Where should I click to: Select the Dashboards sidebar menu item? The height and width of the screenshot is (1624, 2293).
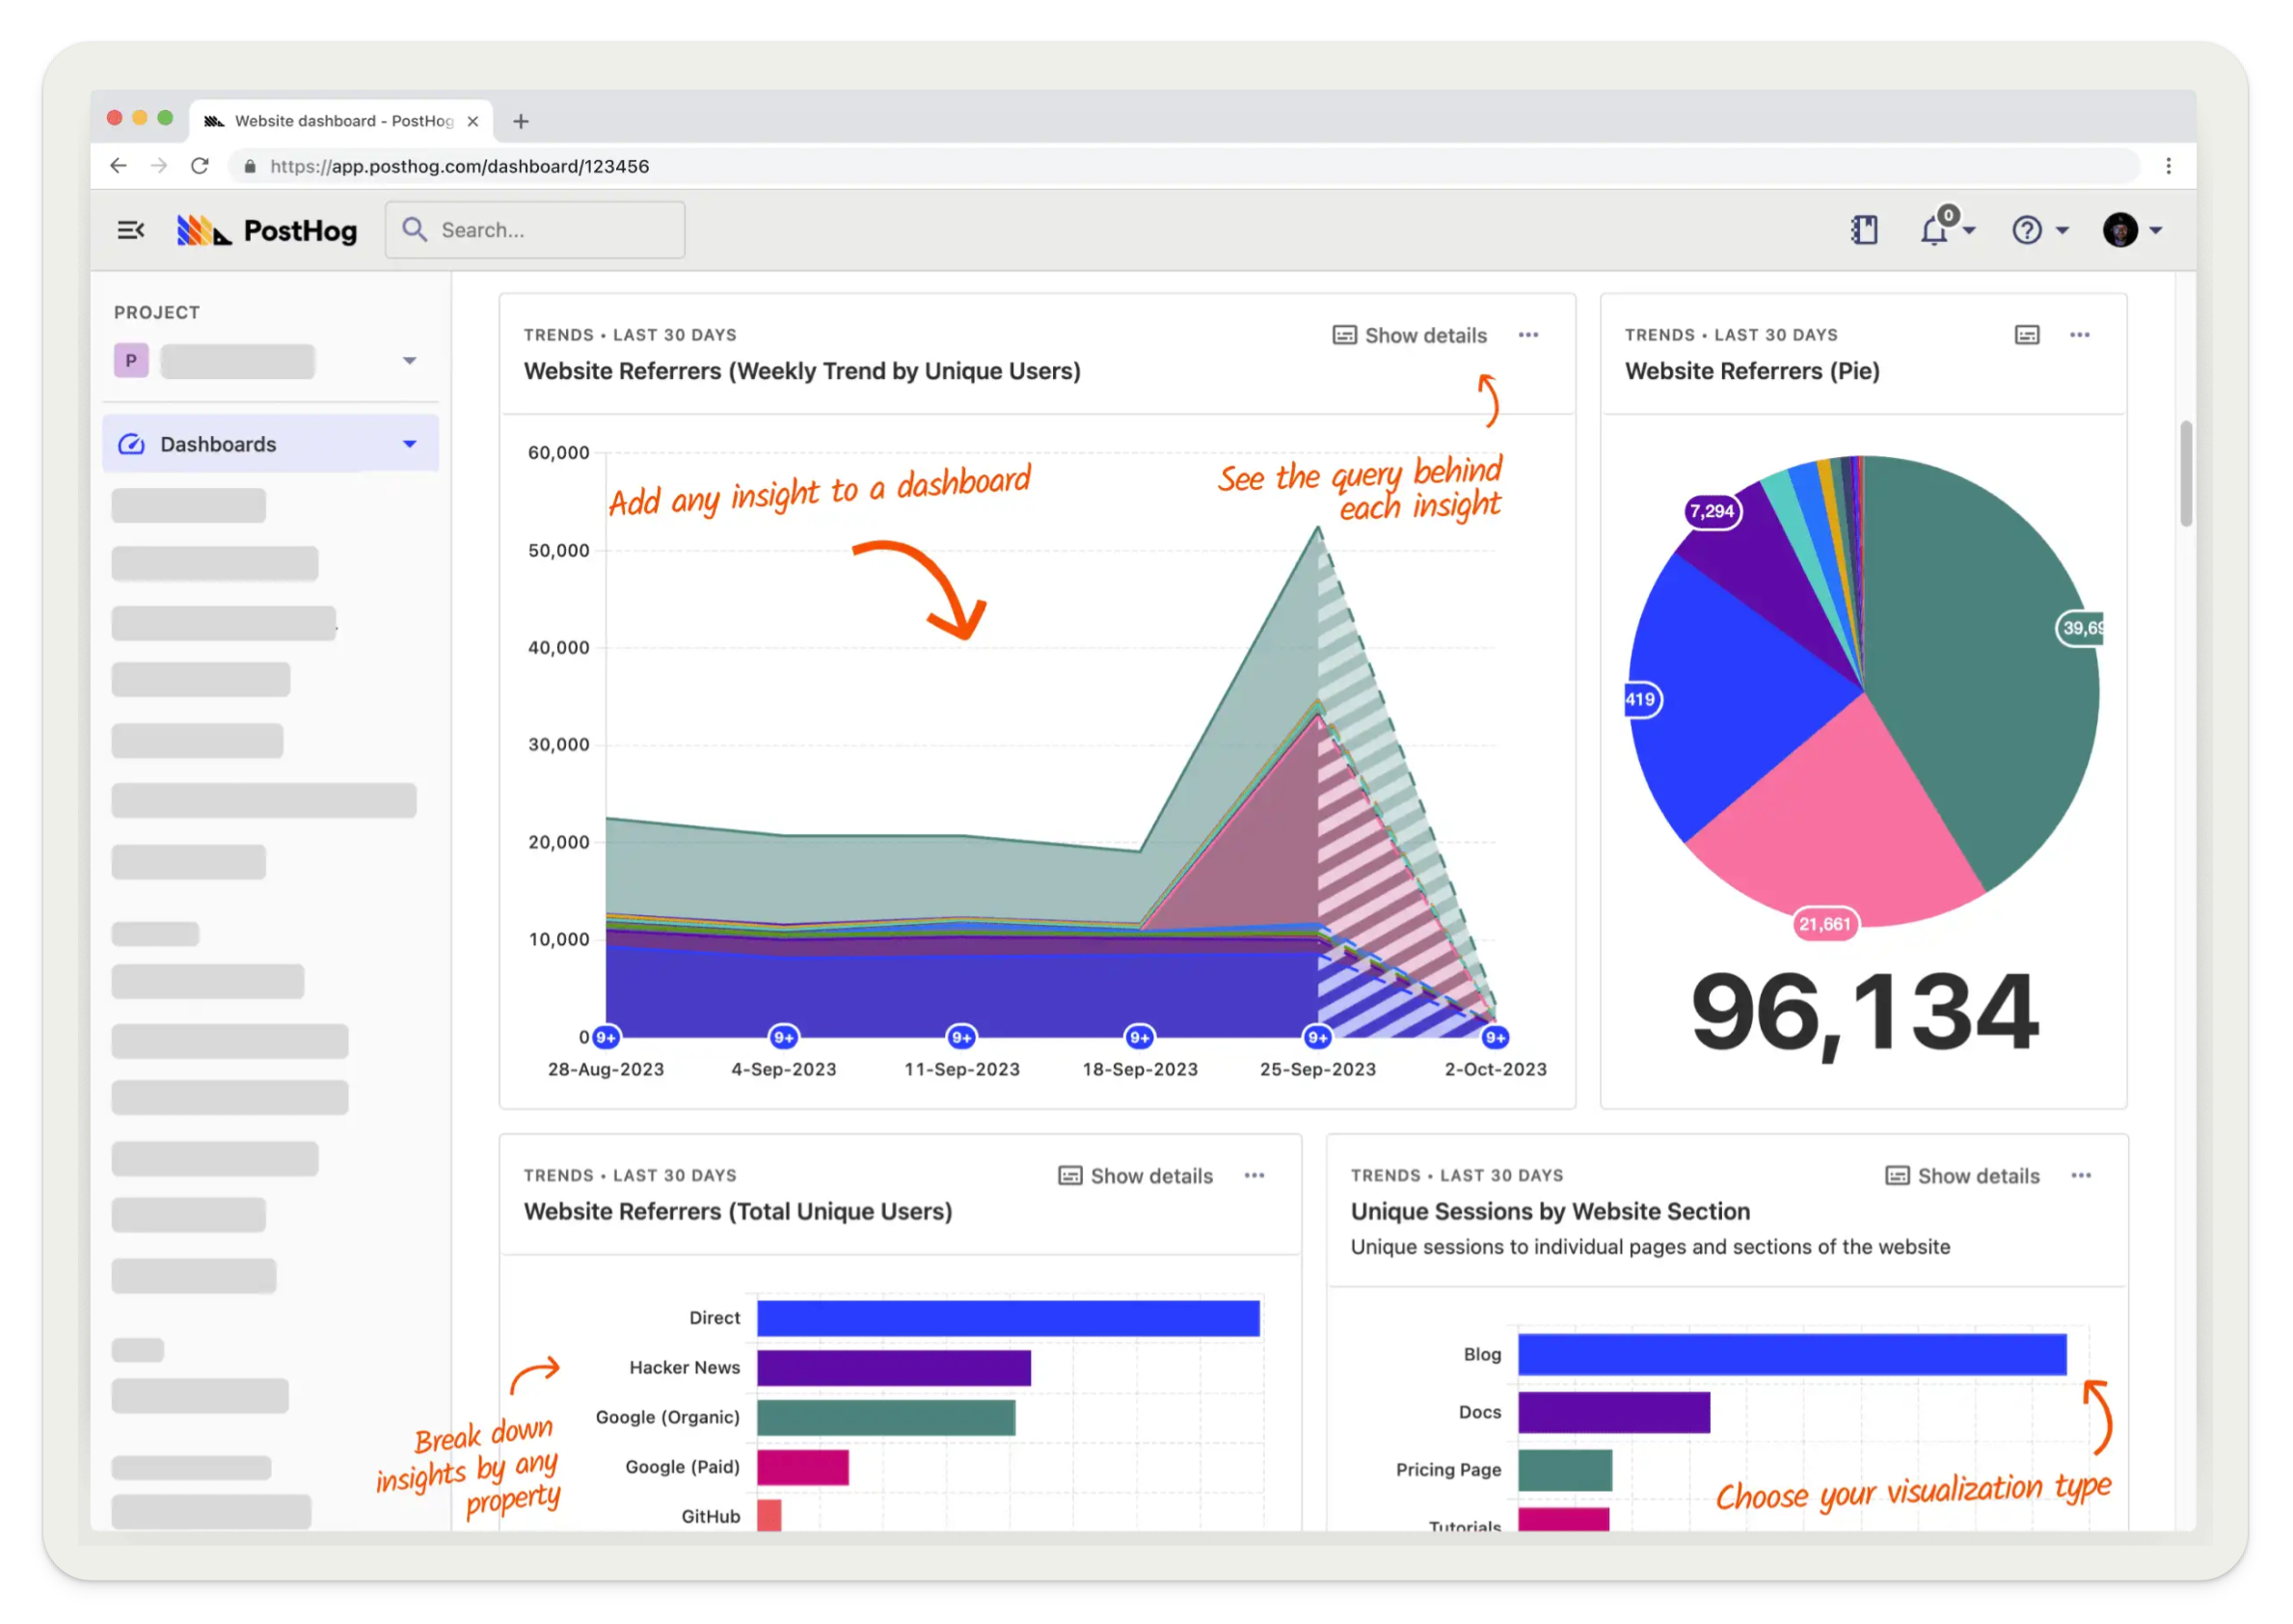[218, 444]
